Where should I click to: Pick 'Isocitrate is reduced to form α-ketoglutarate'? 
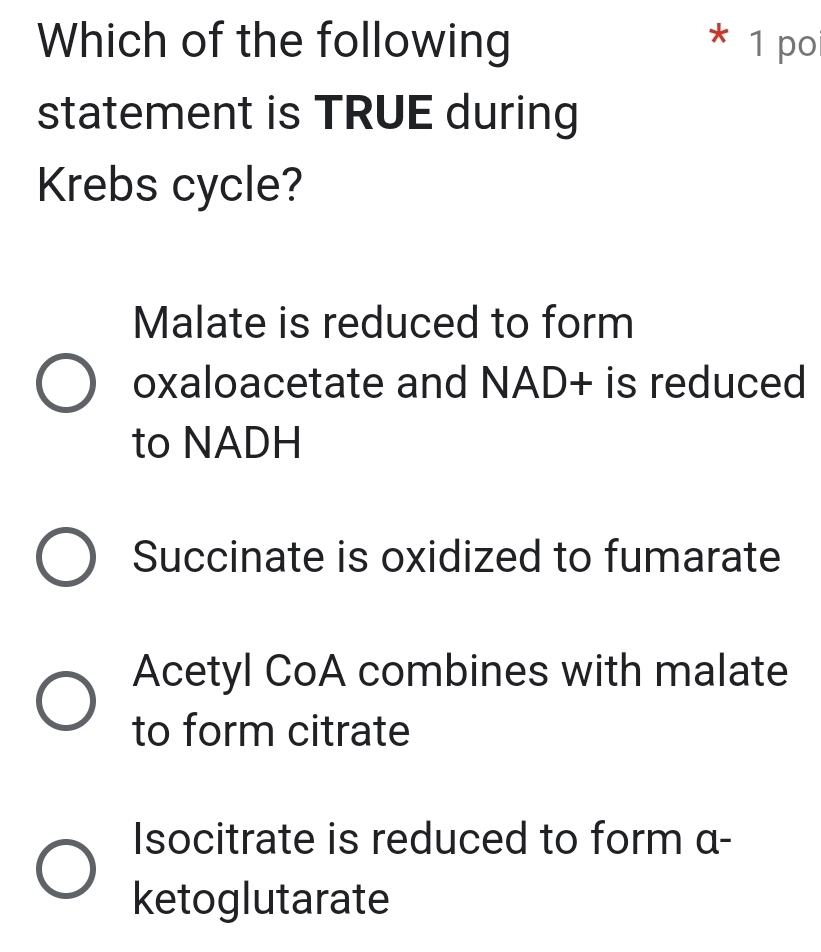click(66, 869)
